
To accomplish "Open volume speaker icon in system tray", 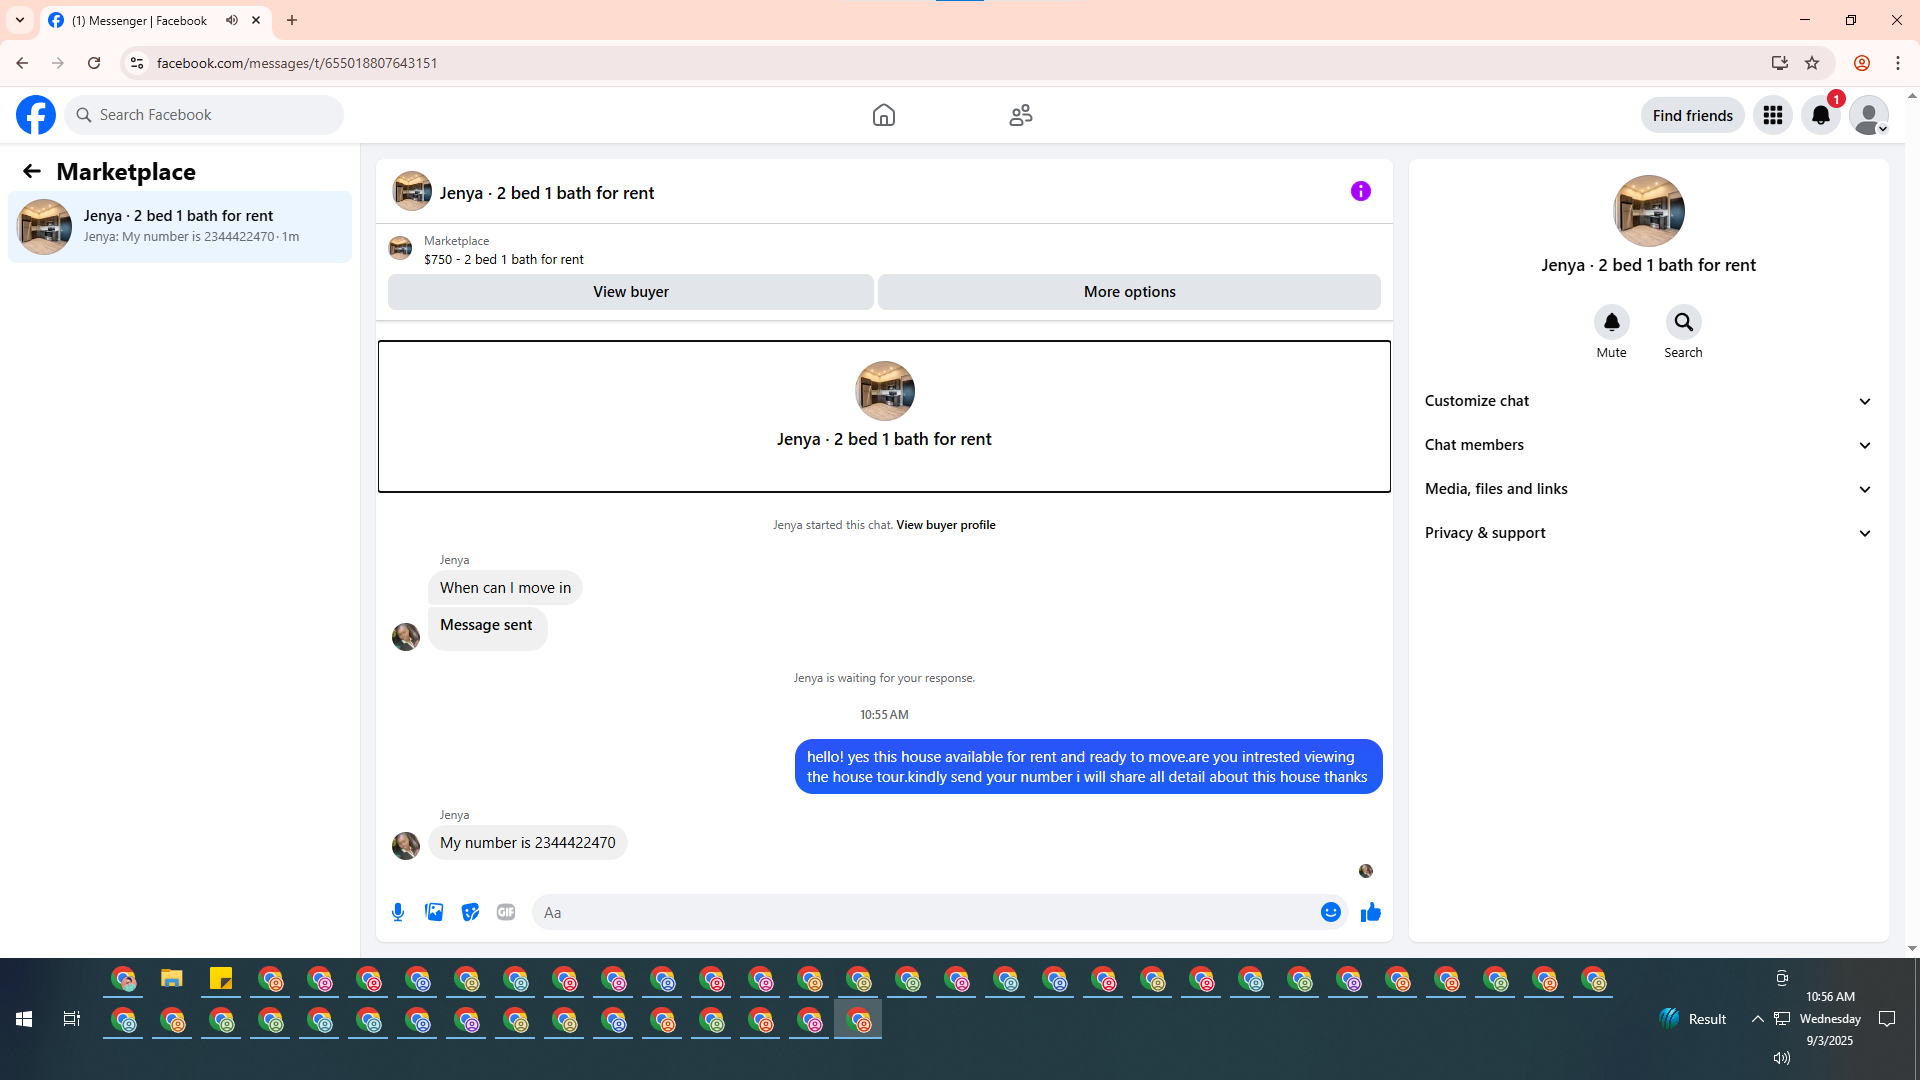I will pyautogui.click(x=1782, y=1058).
